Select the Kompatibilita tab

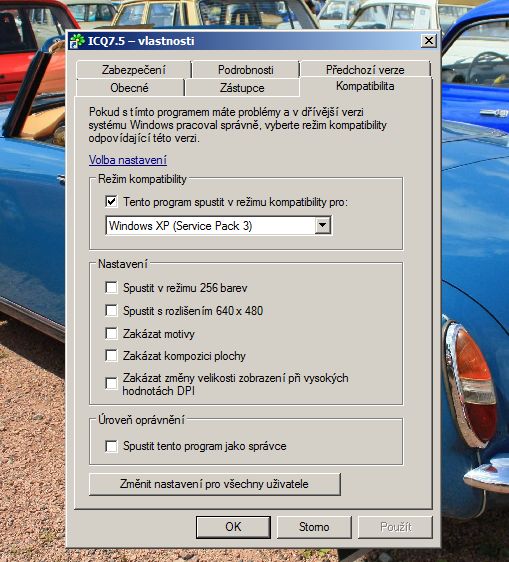click(x=365, y=86)
